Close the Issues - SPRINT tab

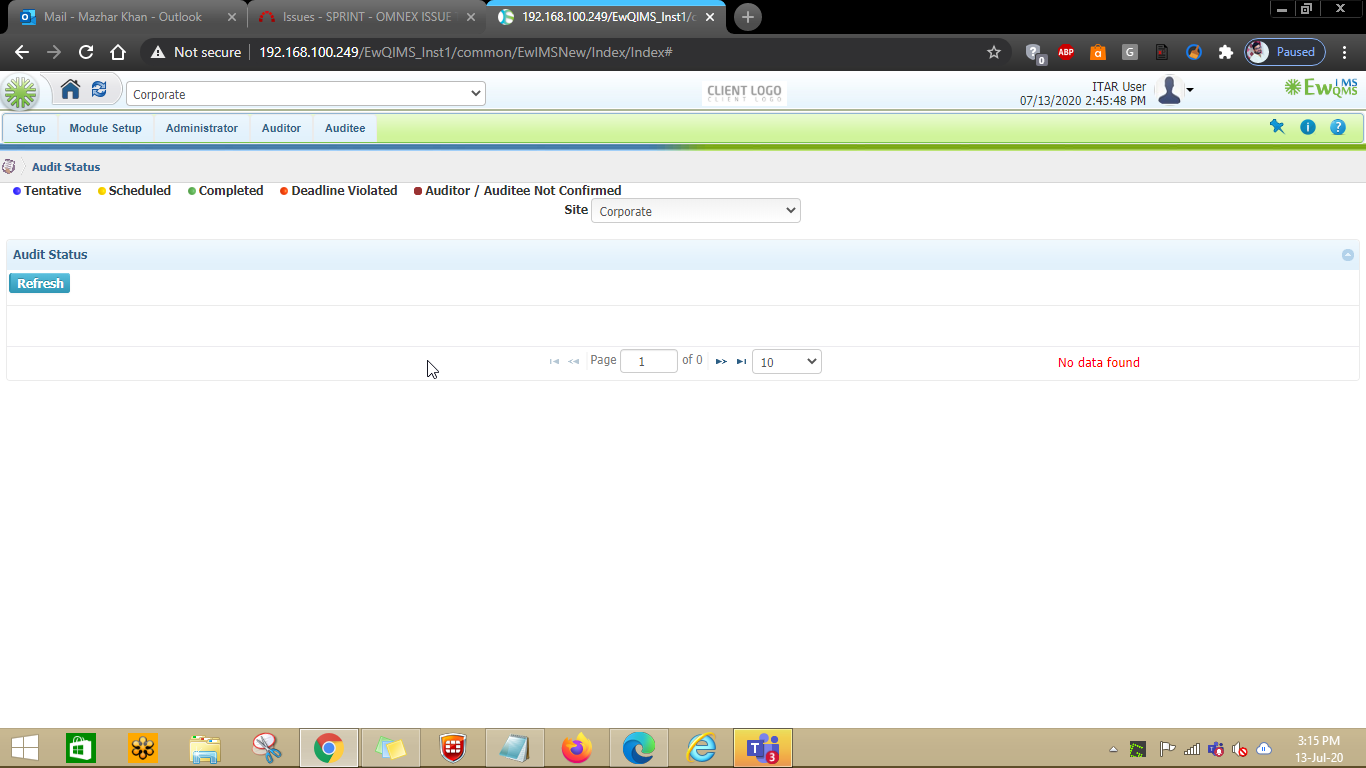pos(470,17)
